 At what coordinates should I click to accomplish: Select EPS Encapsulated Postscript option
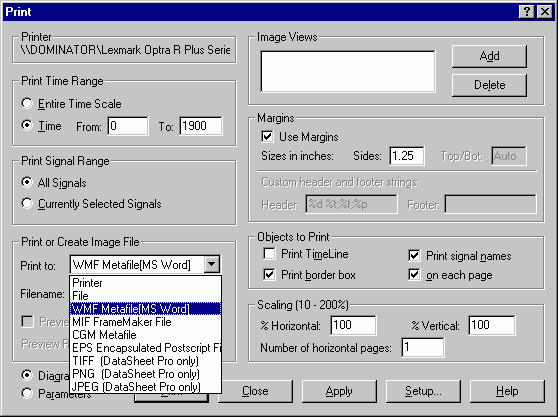point(146,348)
